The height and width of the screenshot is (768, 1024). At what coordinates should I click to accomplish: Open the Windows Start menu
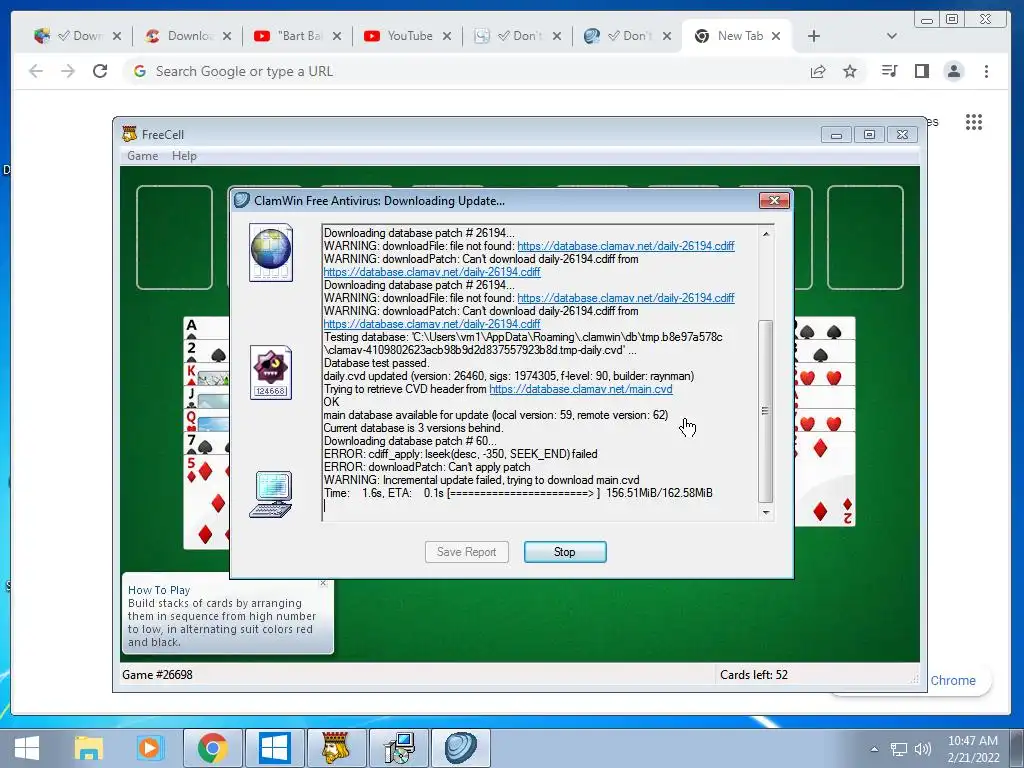[x=27, y=748]
